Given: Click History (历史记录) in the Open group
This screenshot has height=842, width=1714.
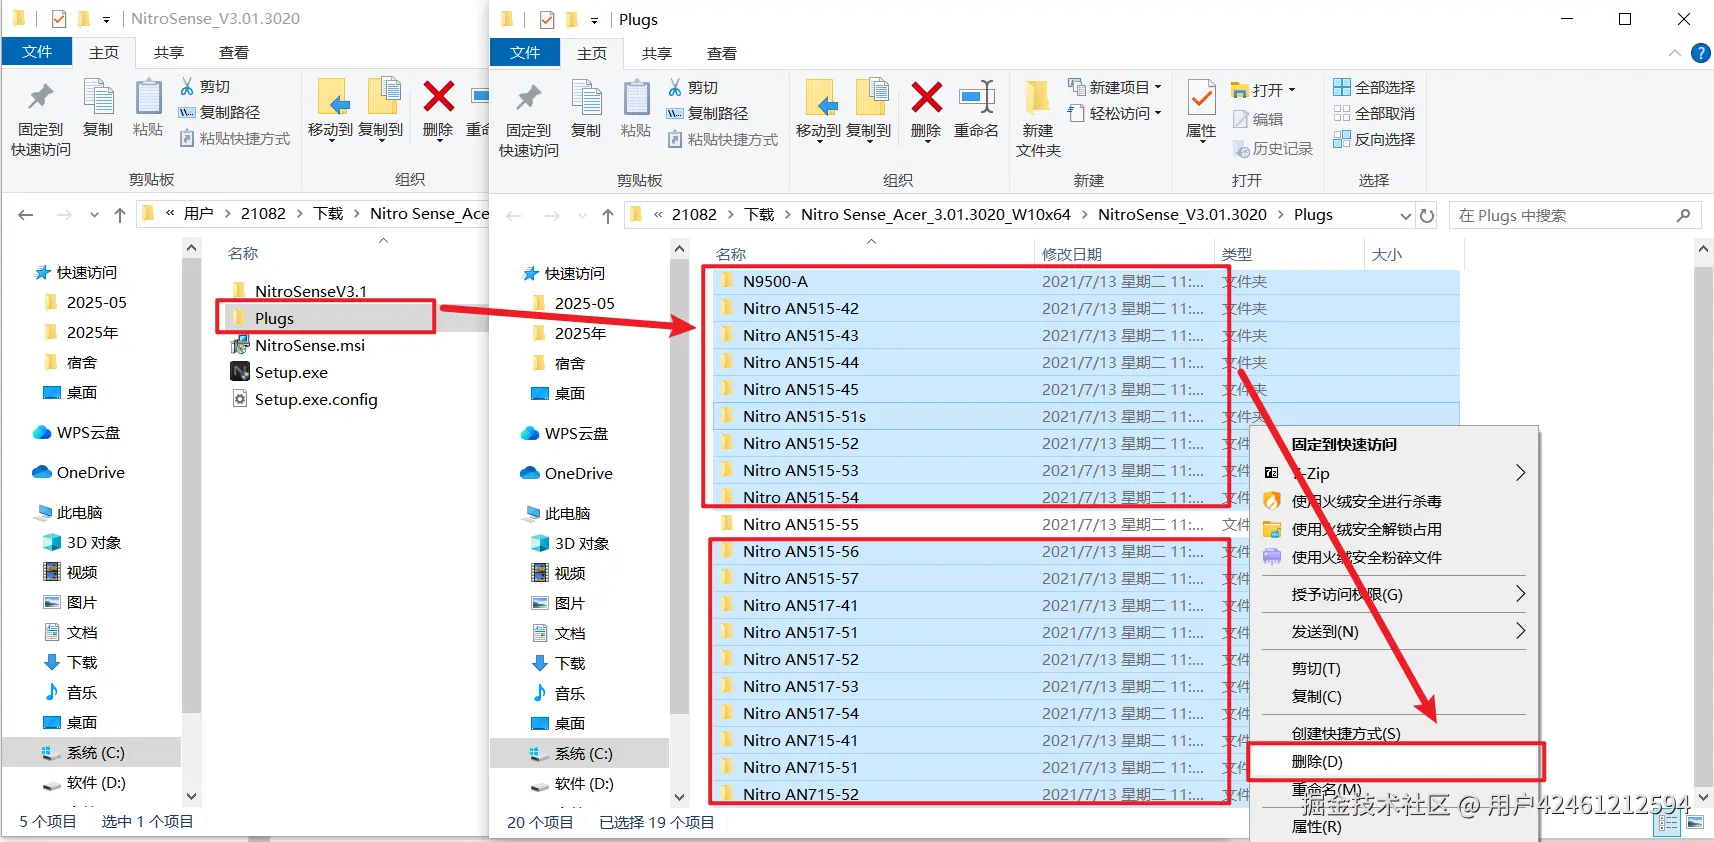Looking at the screenshot, I should coord(1273,149).
